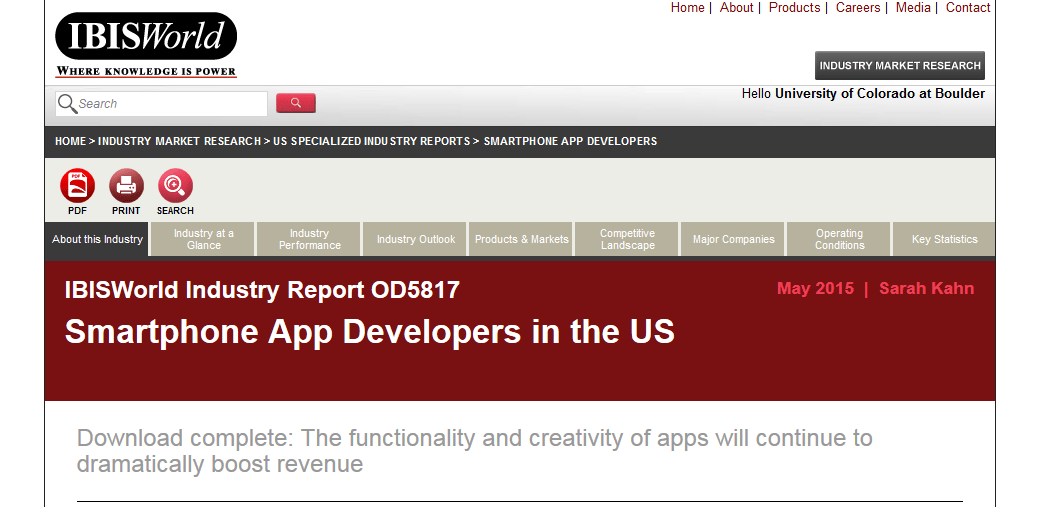This screenshot has width=1040, height=507.
Task: Click the author name Sarah Kahn
Action: pos(927,289)
